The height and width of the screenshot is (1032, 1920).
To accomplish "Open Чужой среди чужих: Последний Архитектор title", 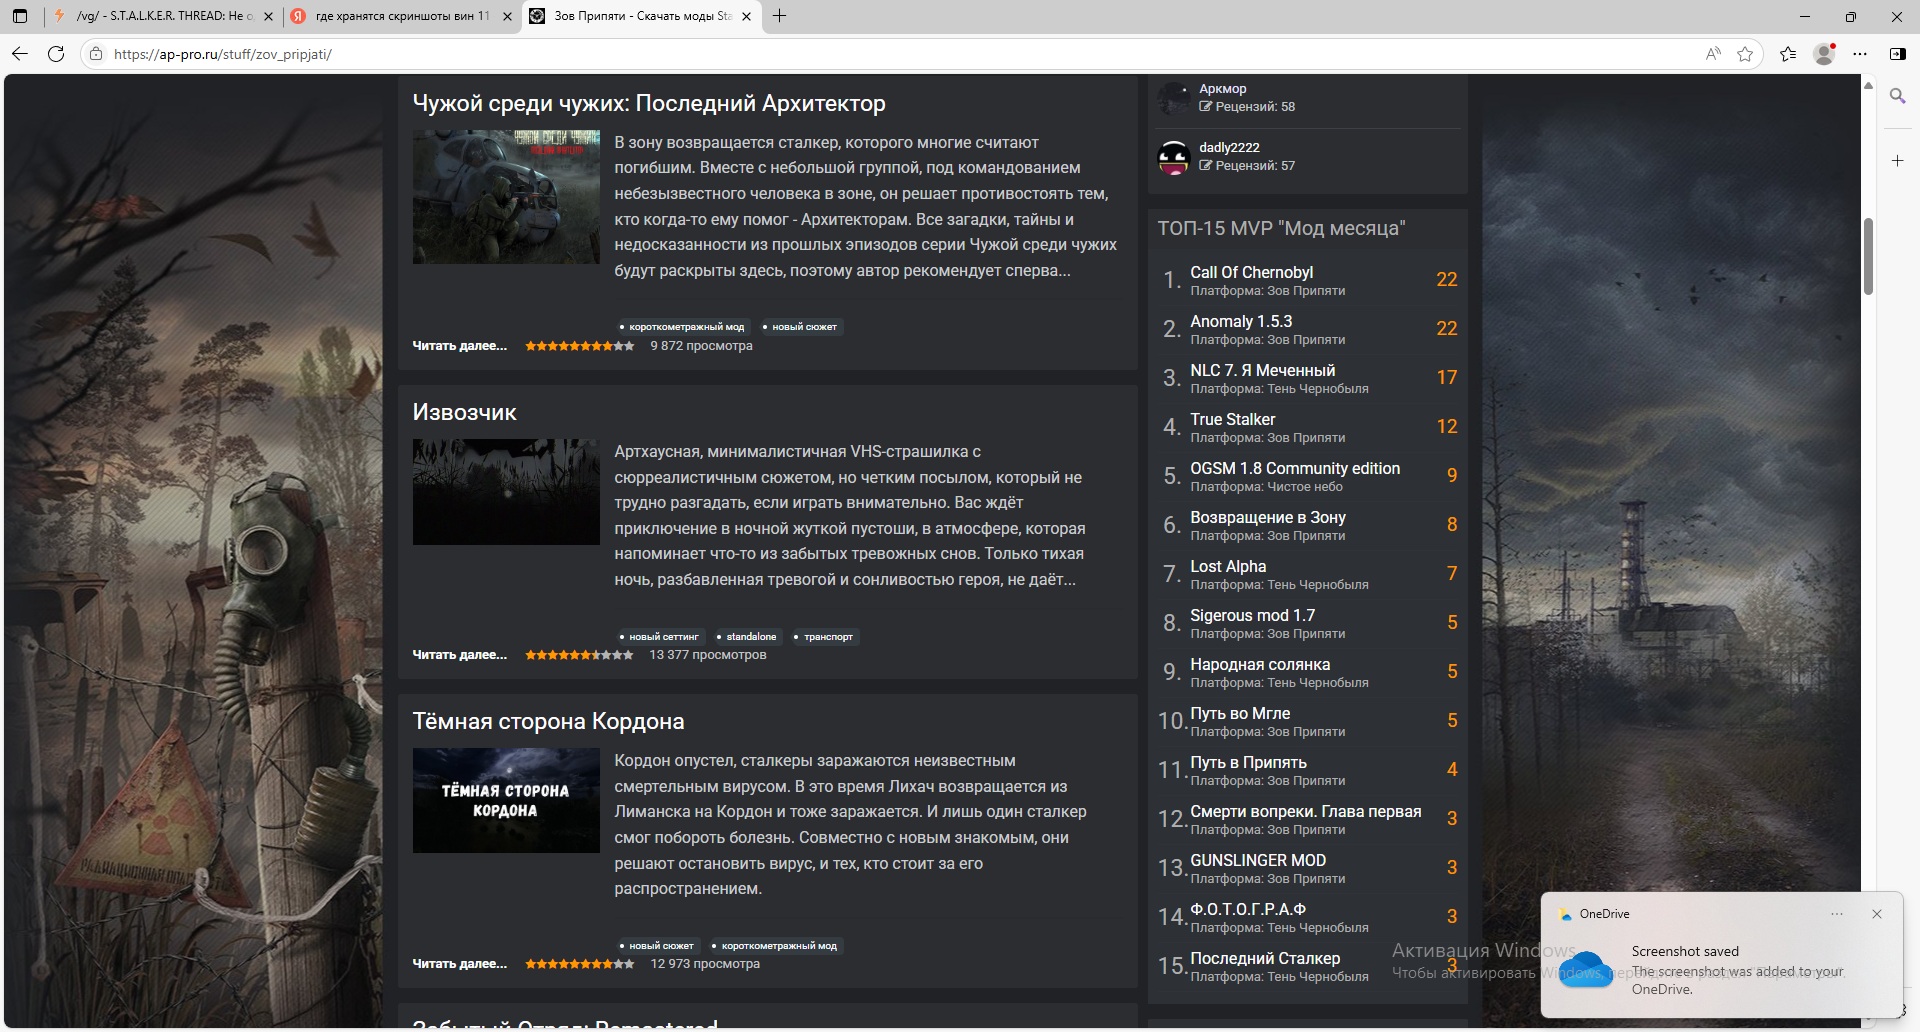I will [x=649, y=103].
